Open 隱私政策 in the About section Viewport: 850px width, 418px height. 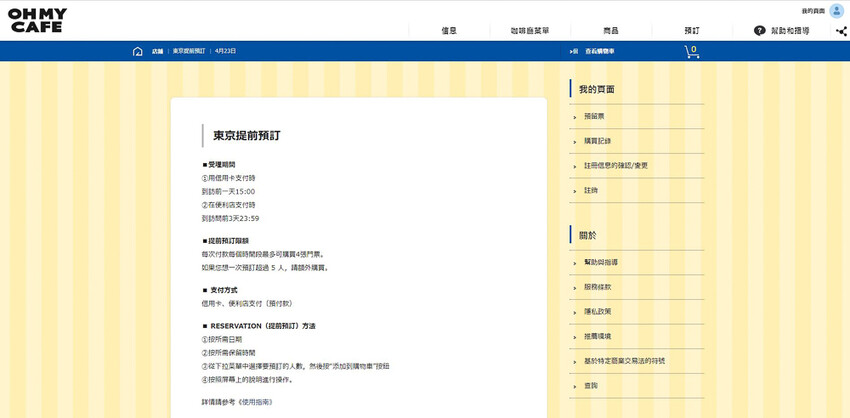point(597,311)
